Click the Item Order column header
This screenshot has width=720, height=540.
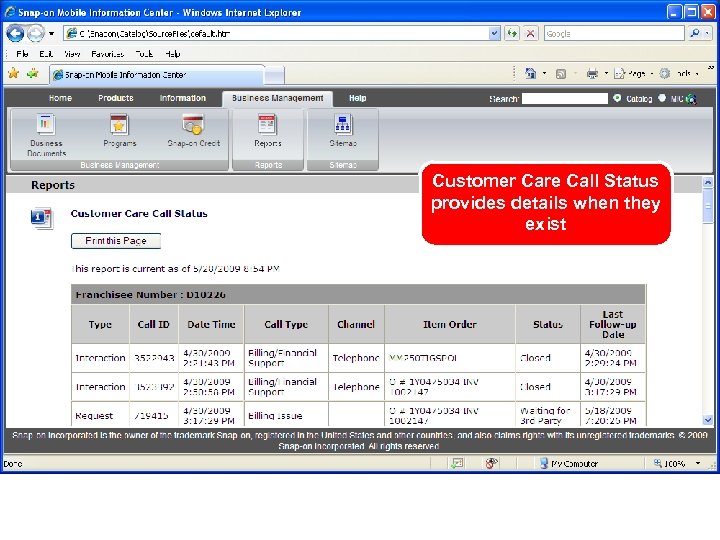click(450, 324)
